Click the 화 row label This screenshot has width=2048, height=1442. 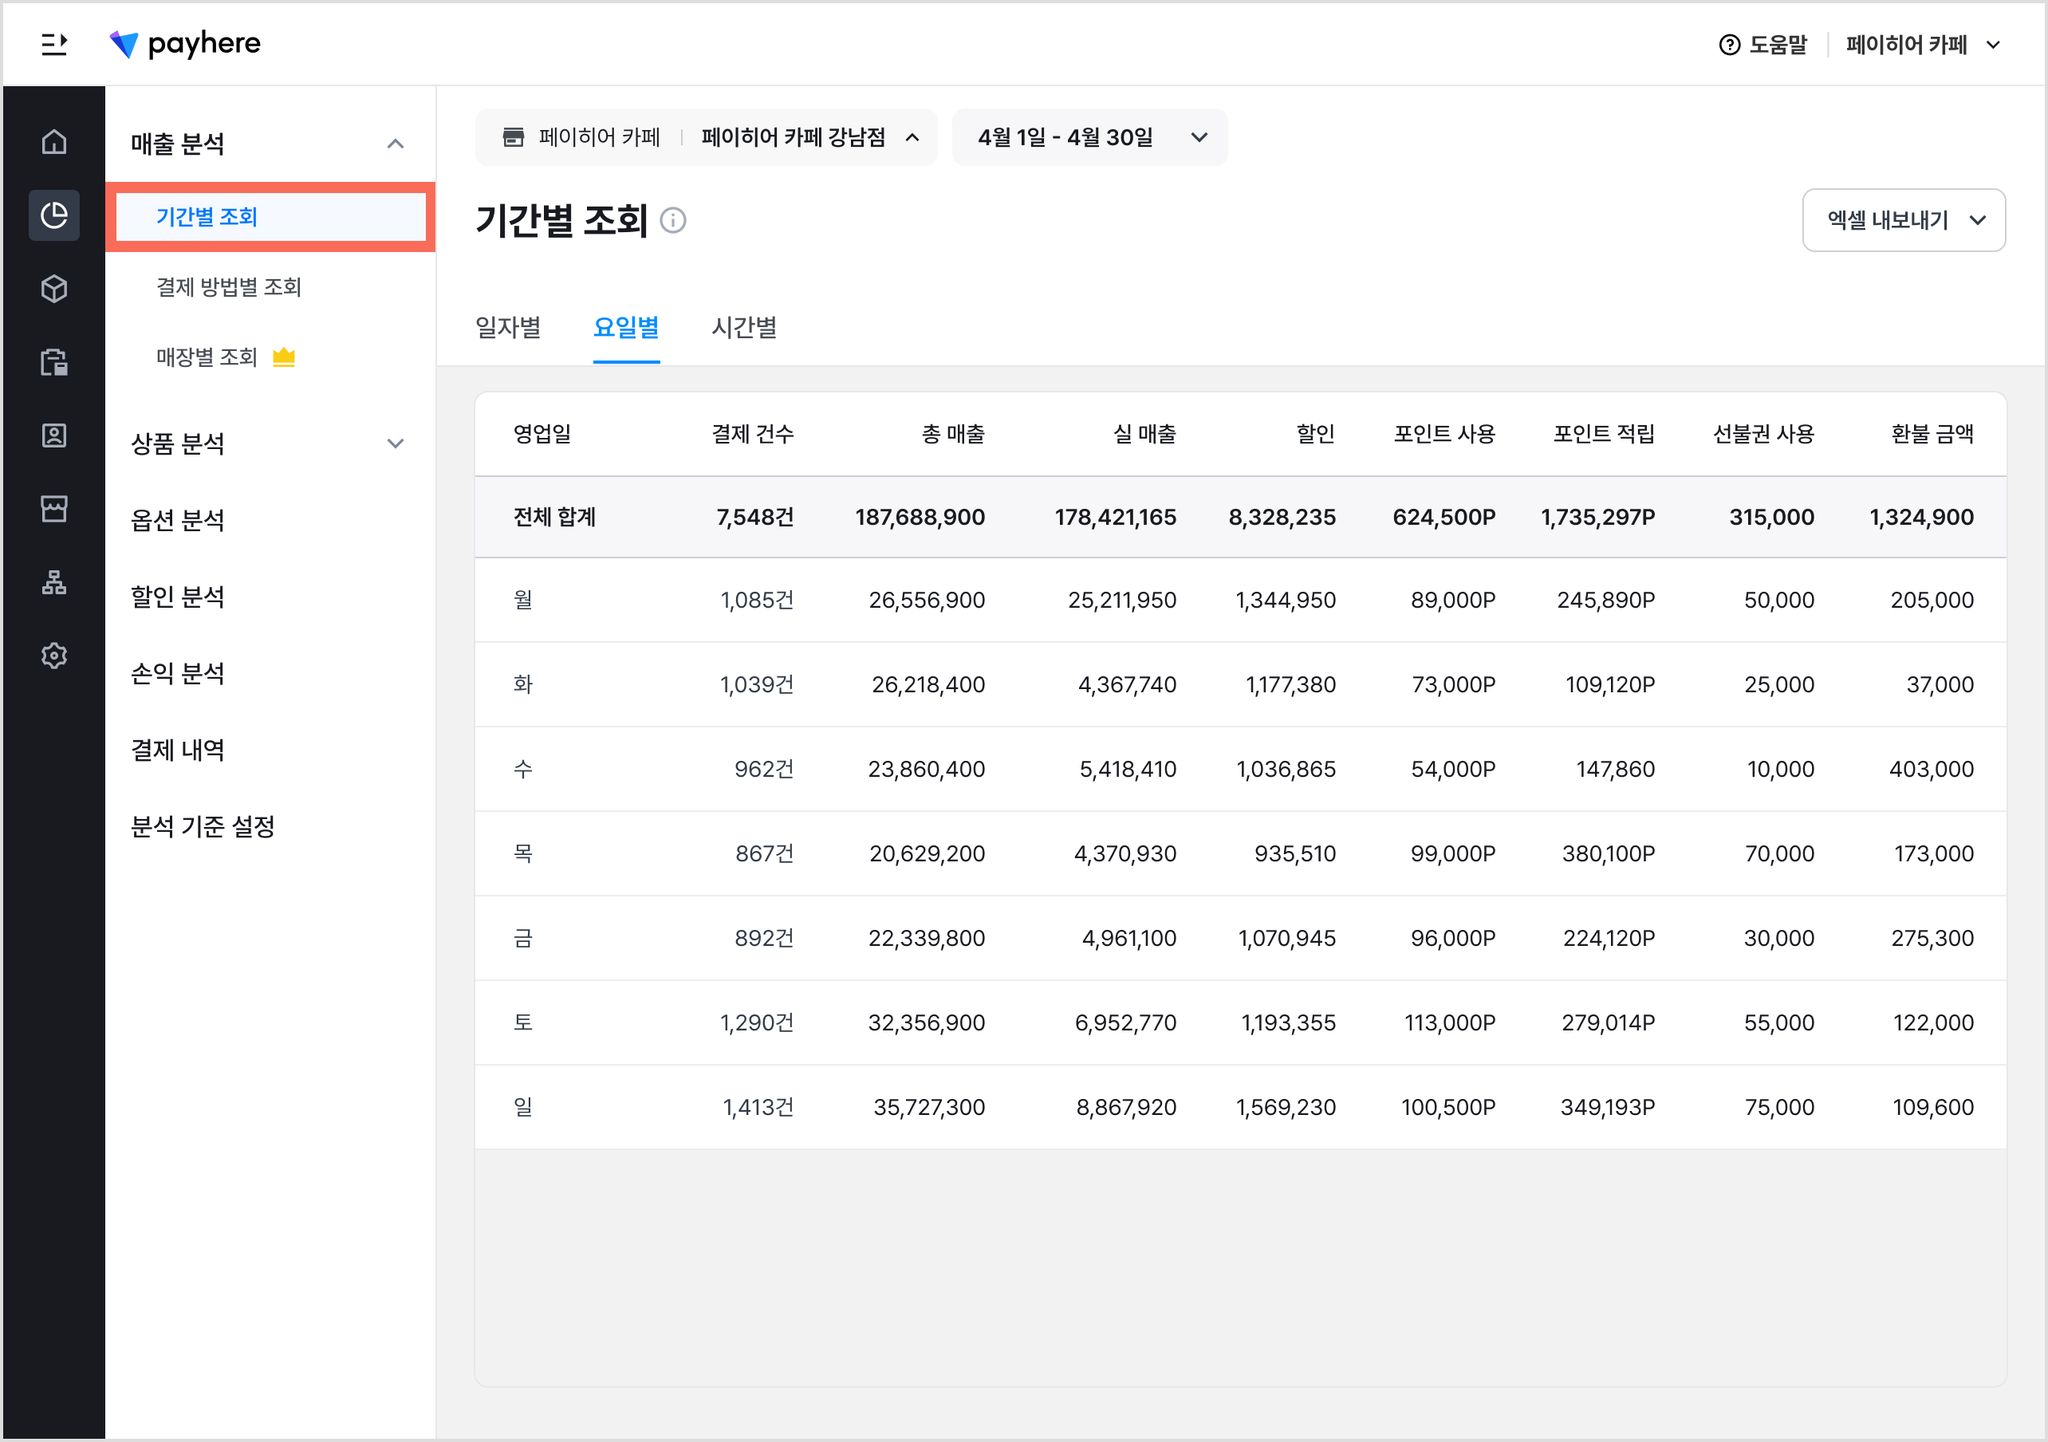tap(523, 685)
